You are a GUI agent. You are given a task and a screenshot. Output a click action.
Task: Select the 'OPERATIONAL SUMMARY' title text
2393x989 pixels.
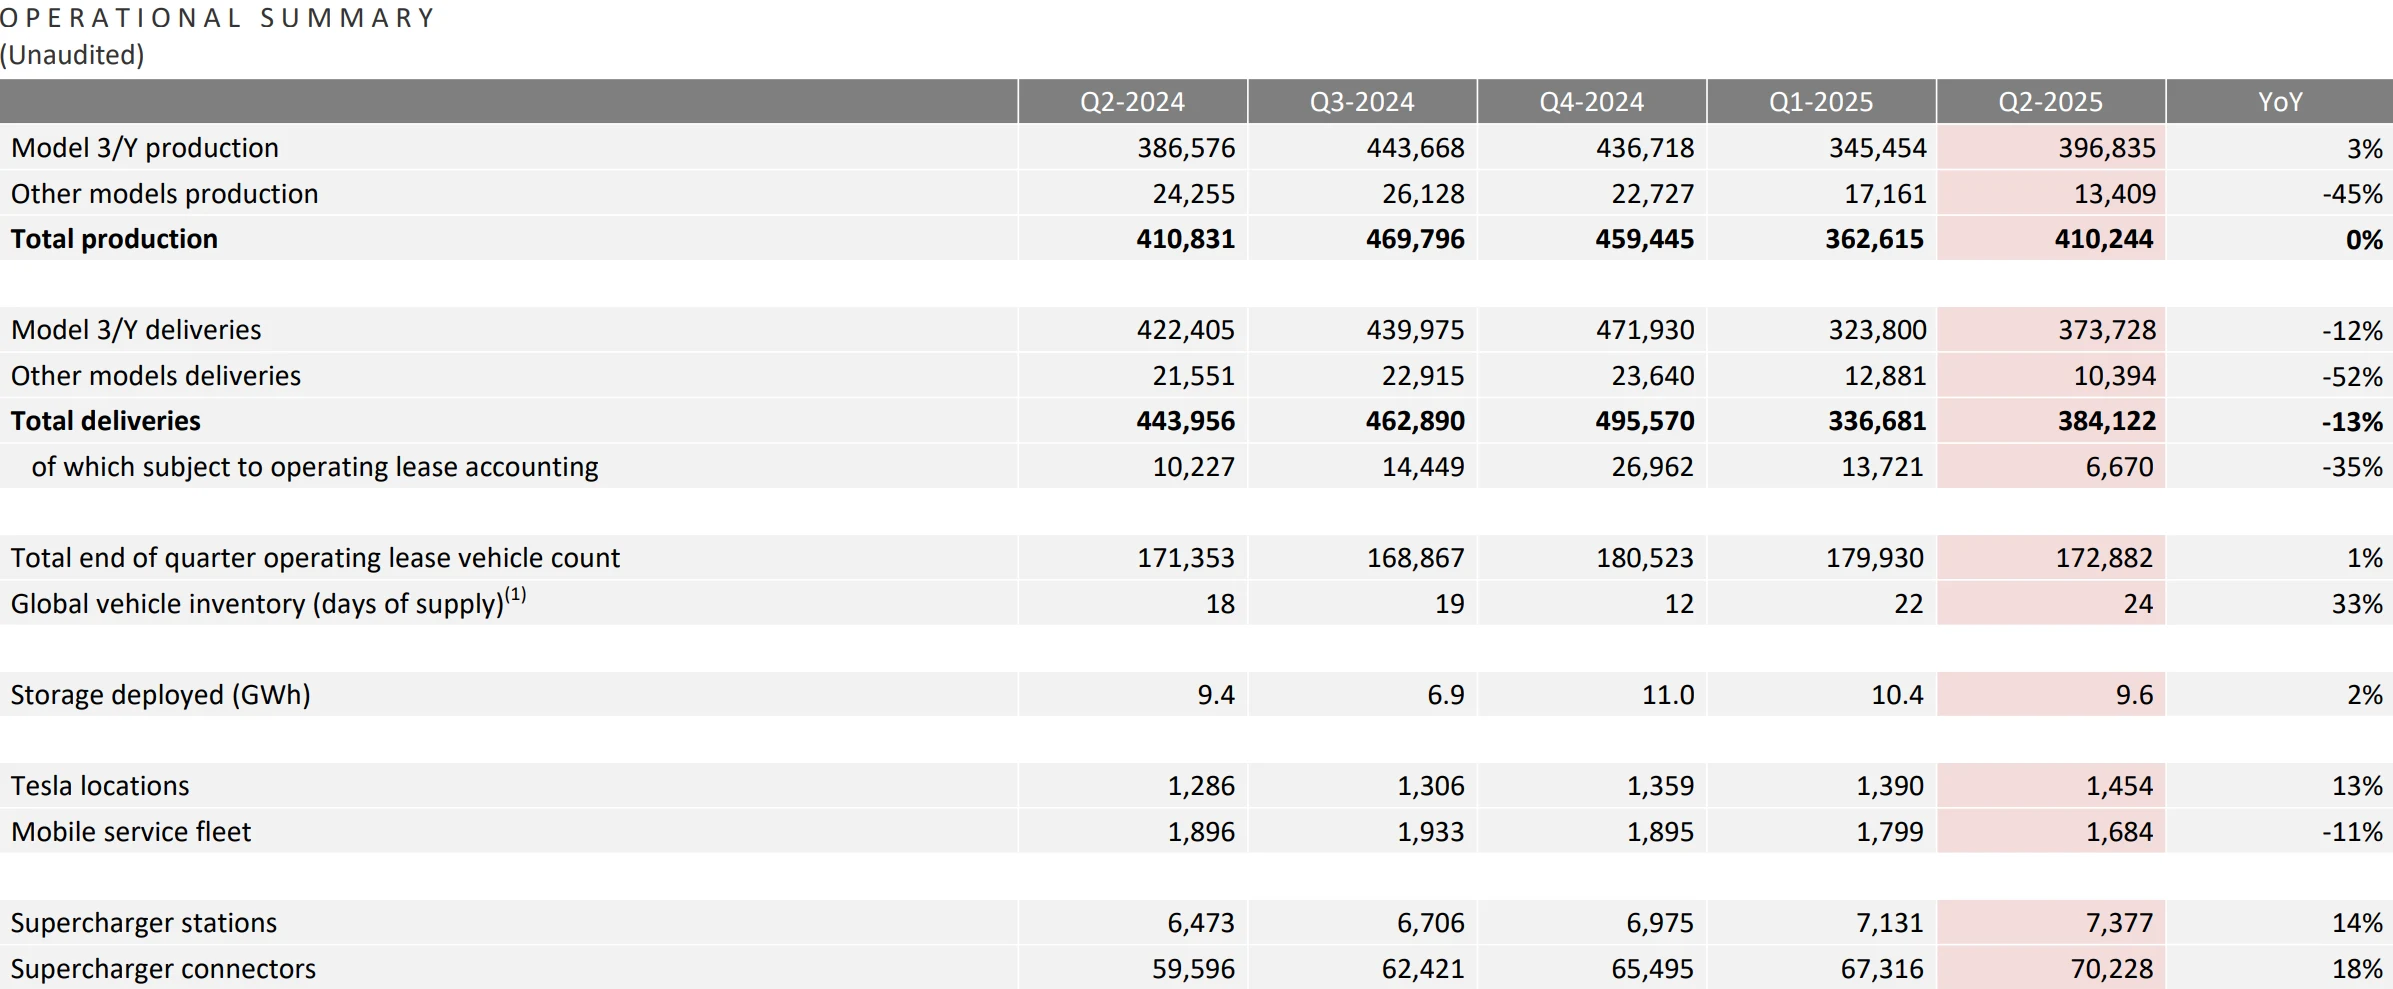click(217, 18)
